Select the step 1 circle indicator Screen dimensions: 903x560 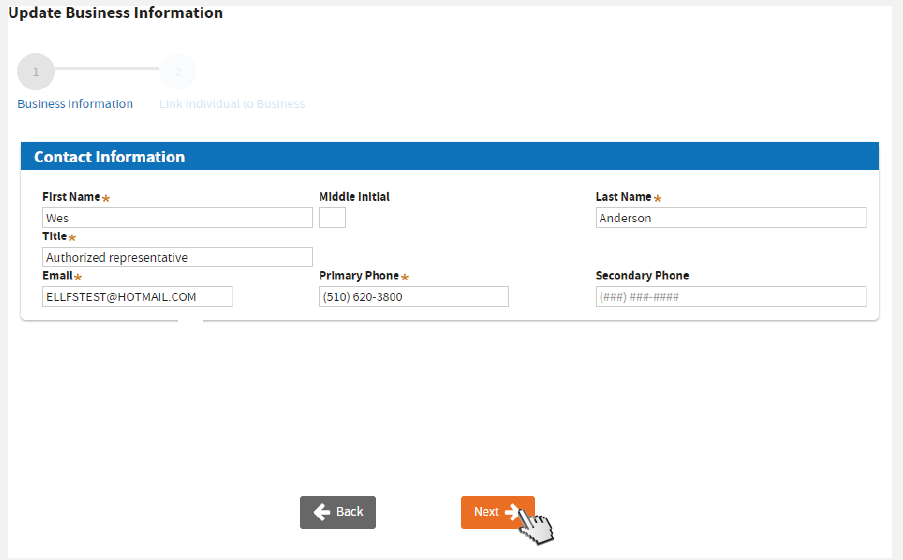pos(36,72)
